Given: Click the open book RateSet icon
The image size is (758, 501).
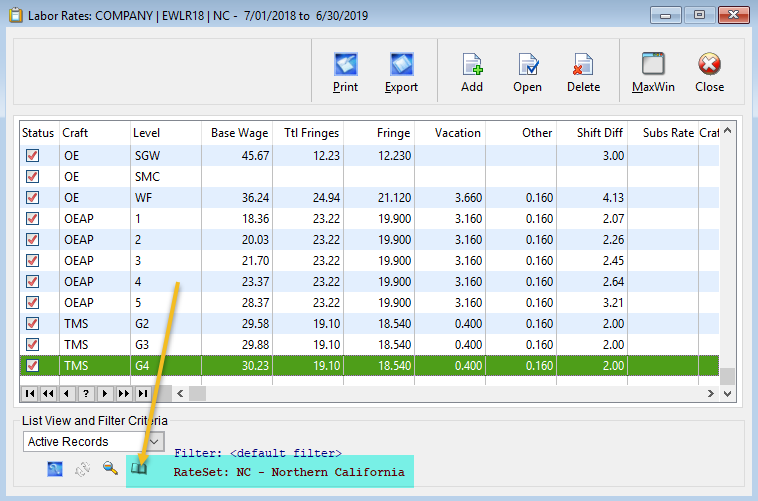Looking at the screenshot, I should (139, 469).
